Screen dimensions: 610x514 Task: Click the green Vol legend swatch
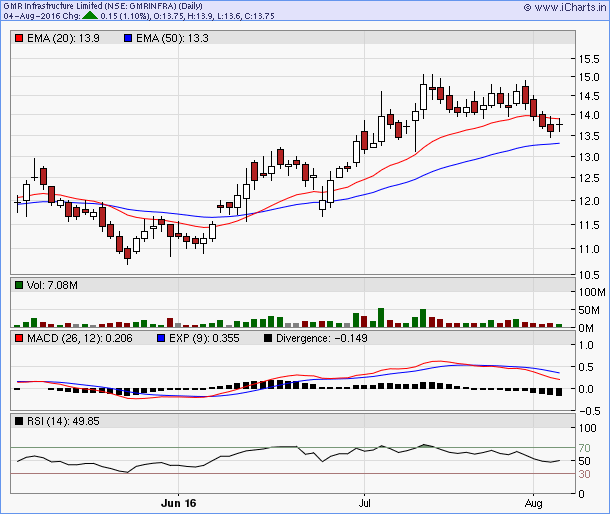tap(19, 285)
